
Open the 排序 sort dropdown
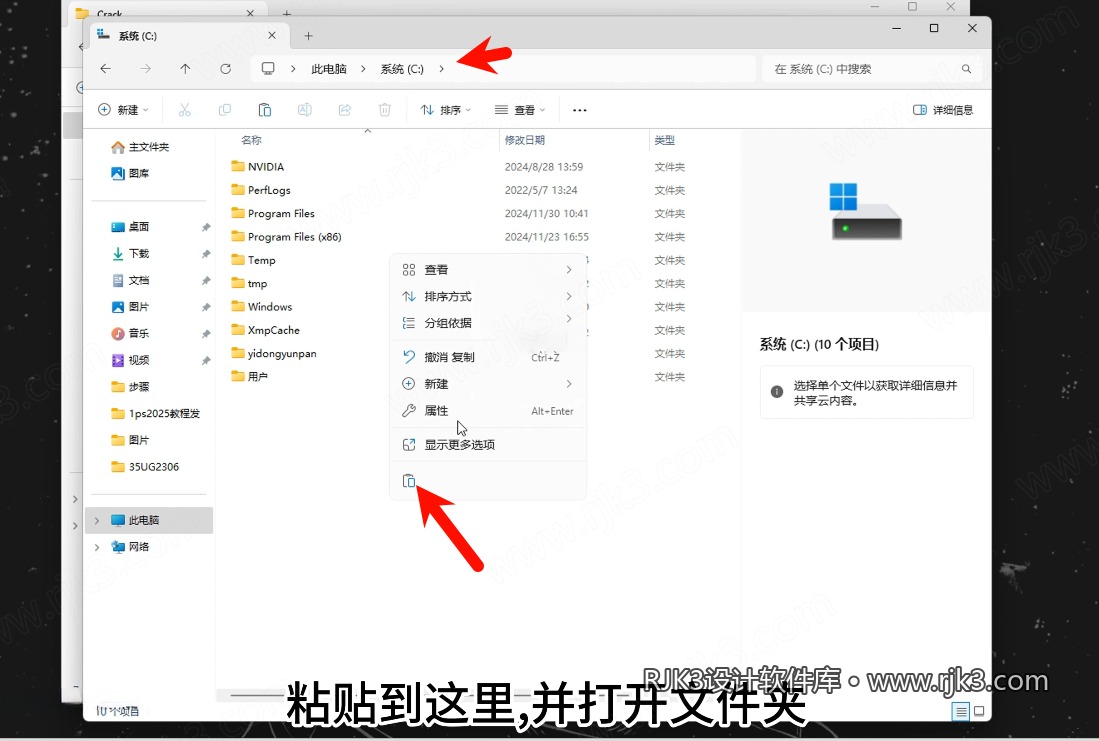point(446,110)
